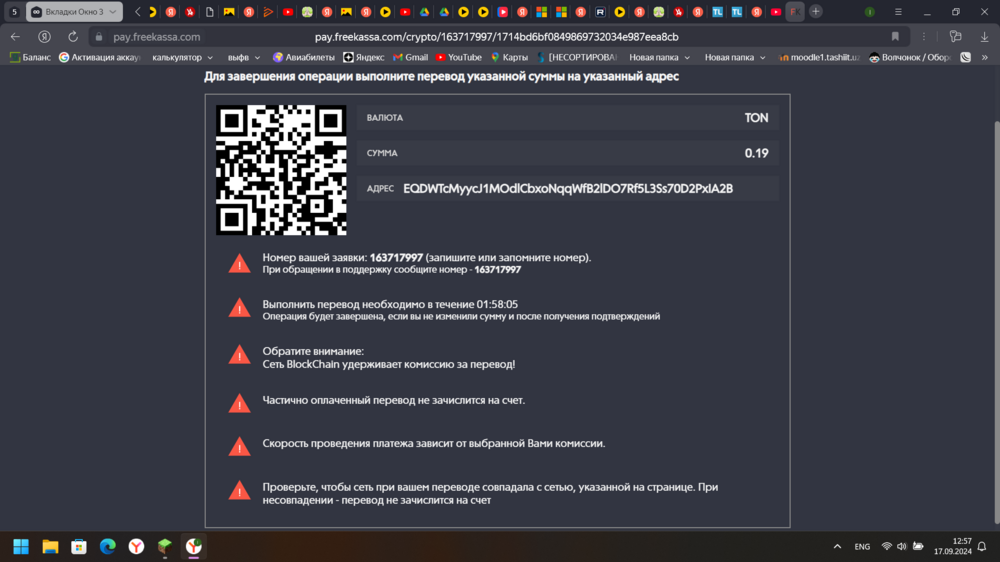Open Microsoft Edge from the taskbar
The height and width of the screenshot is (562, 1000).
click(x=108, y=547)
